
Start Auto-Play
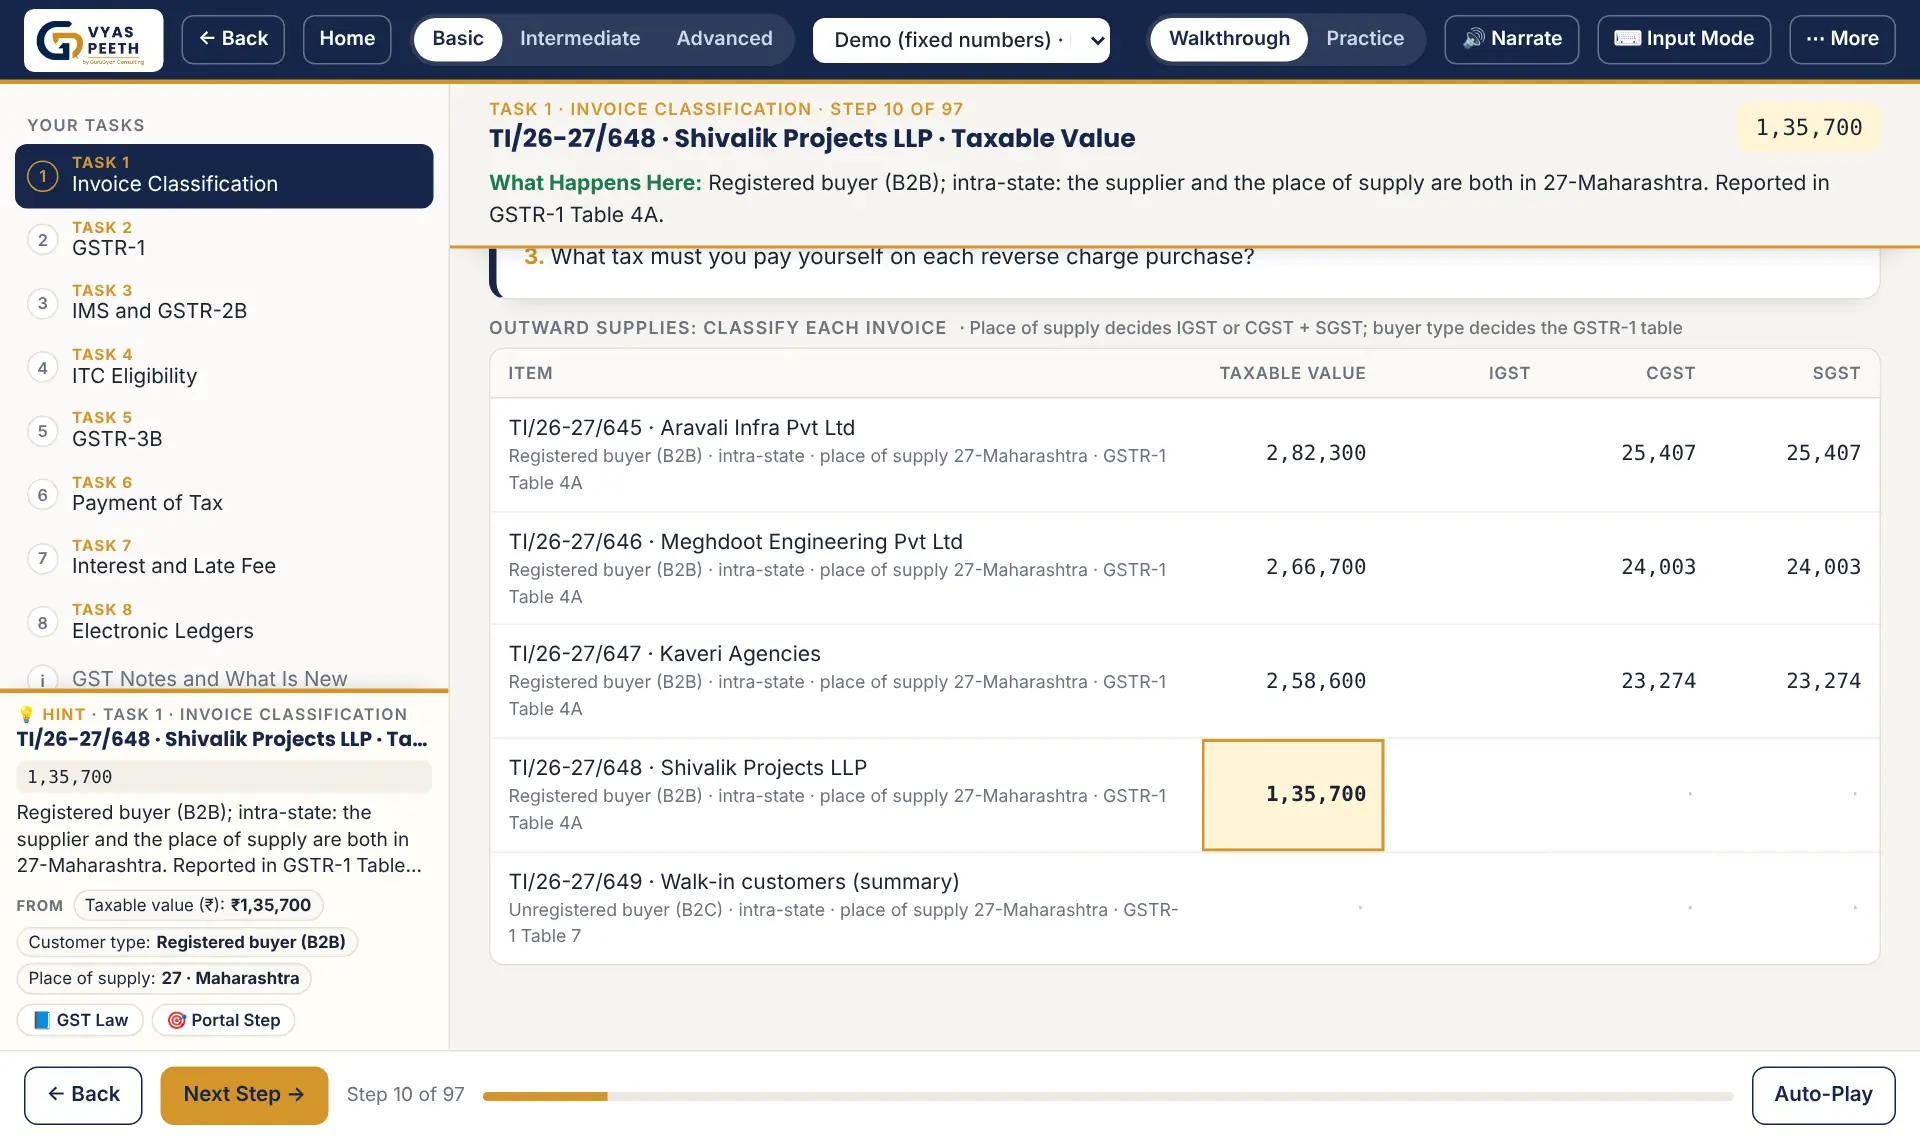(1823, 1095)
